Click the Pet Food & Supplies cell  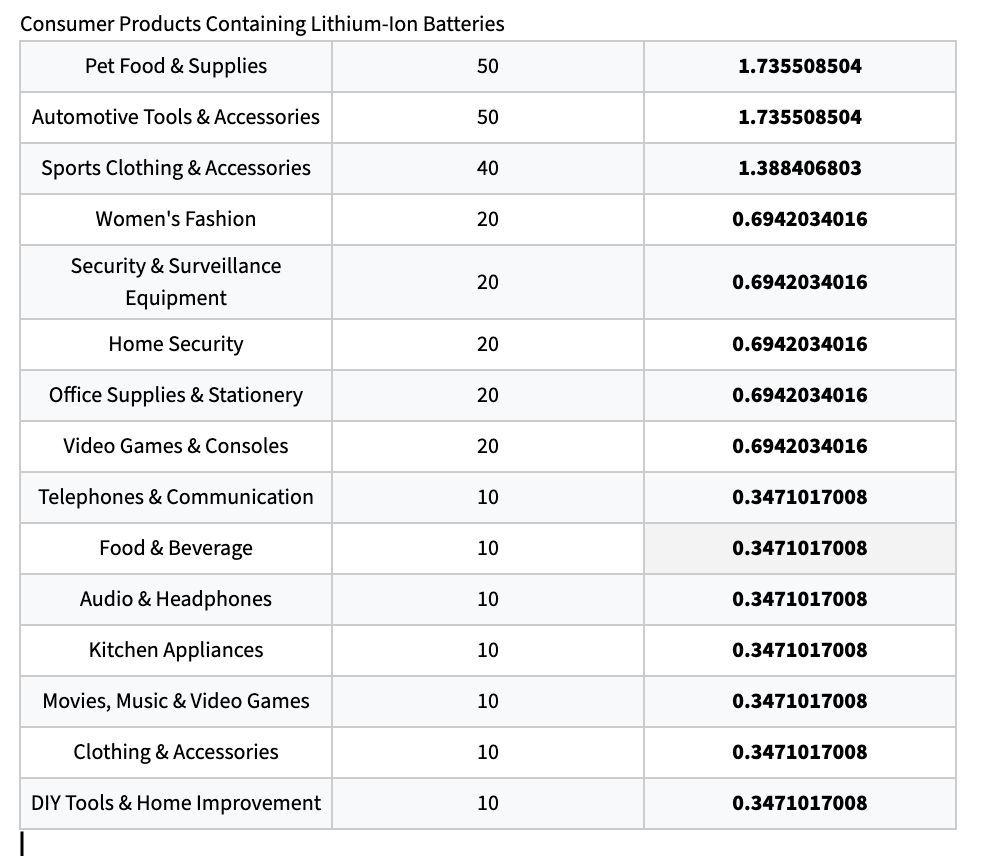coord(176,66)
